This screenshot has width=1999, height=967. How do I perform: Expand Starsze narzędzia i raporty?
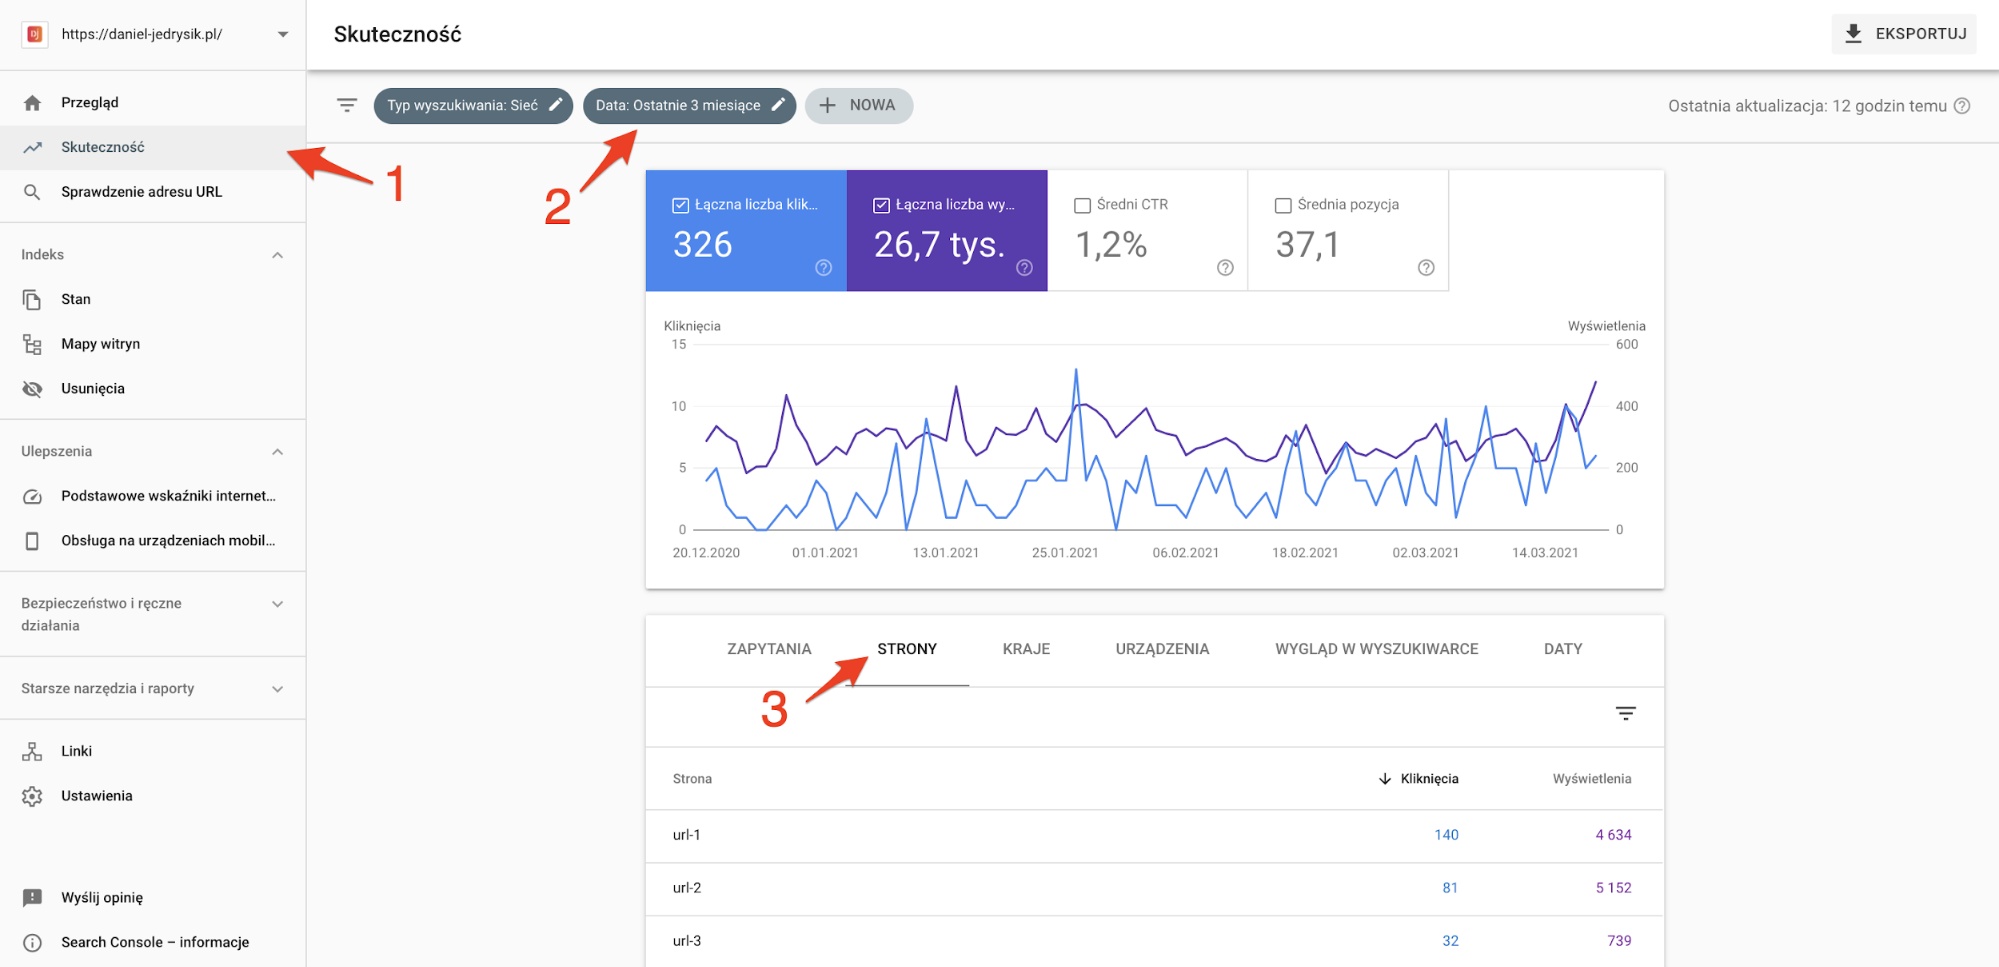pyautogui.click(x=278, y=689)
